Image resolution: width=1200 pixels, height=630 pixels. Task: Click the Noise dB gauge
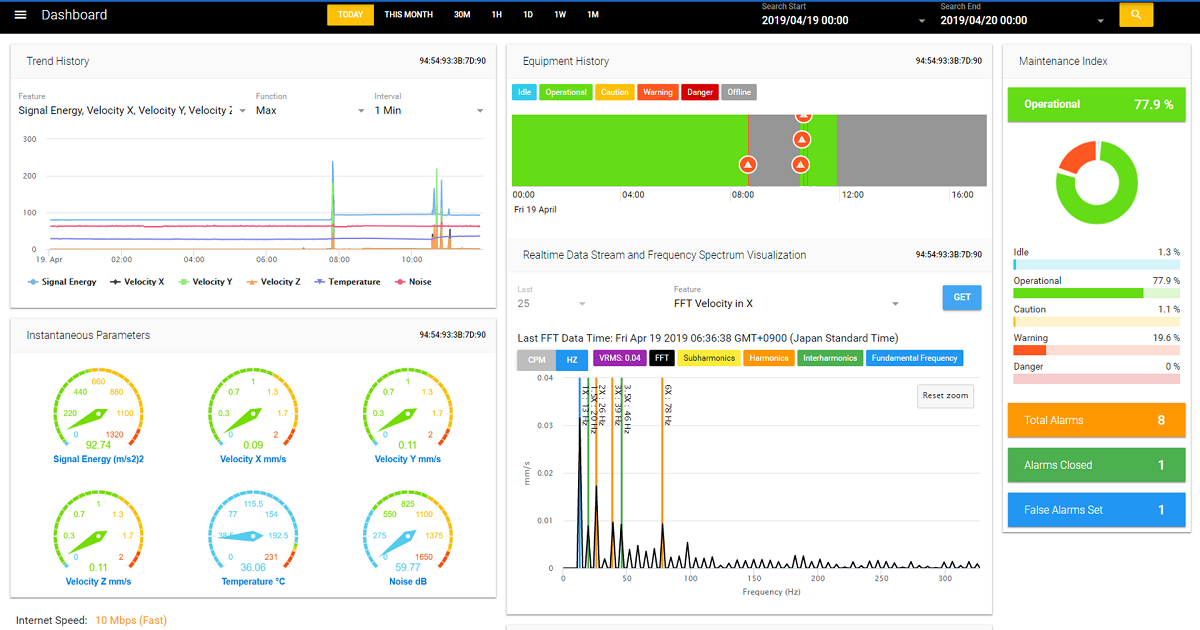click(408, 536)
